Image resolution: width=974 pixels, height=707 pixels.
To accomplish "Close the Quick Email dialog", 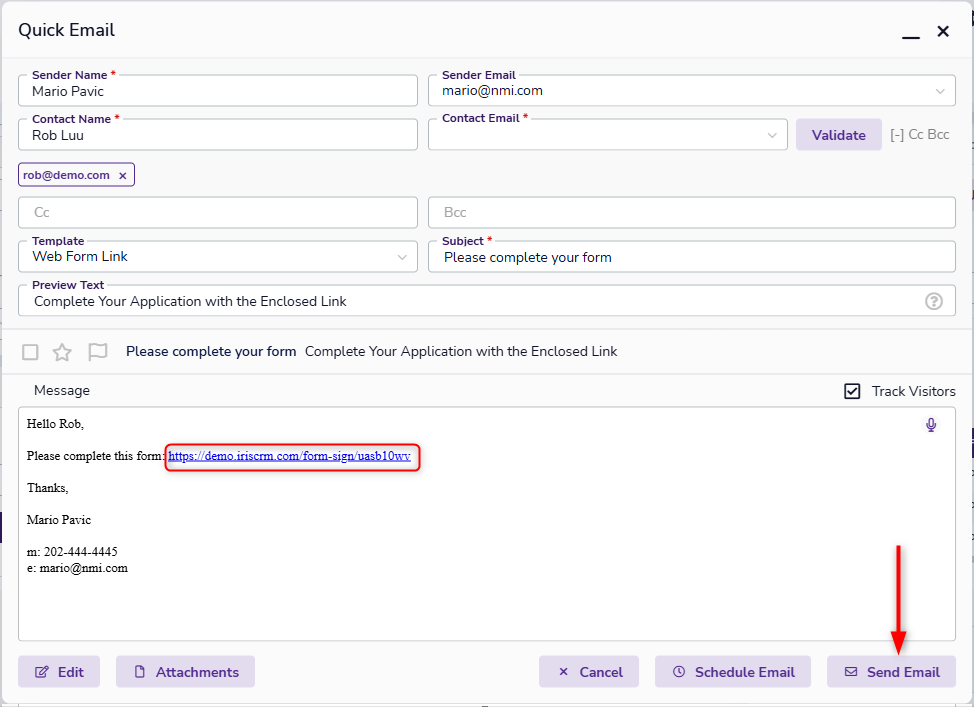I will [x=943, y=31].
